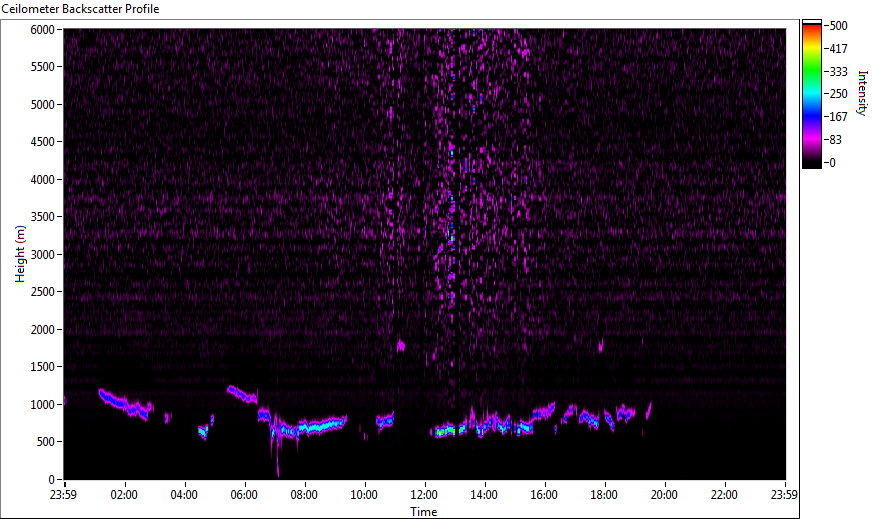Click the 1000 height axis tick label
This screenshot has height=519, width=872.
tap(42, 405)
